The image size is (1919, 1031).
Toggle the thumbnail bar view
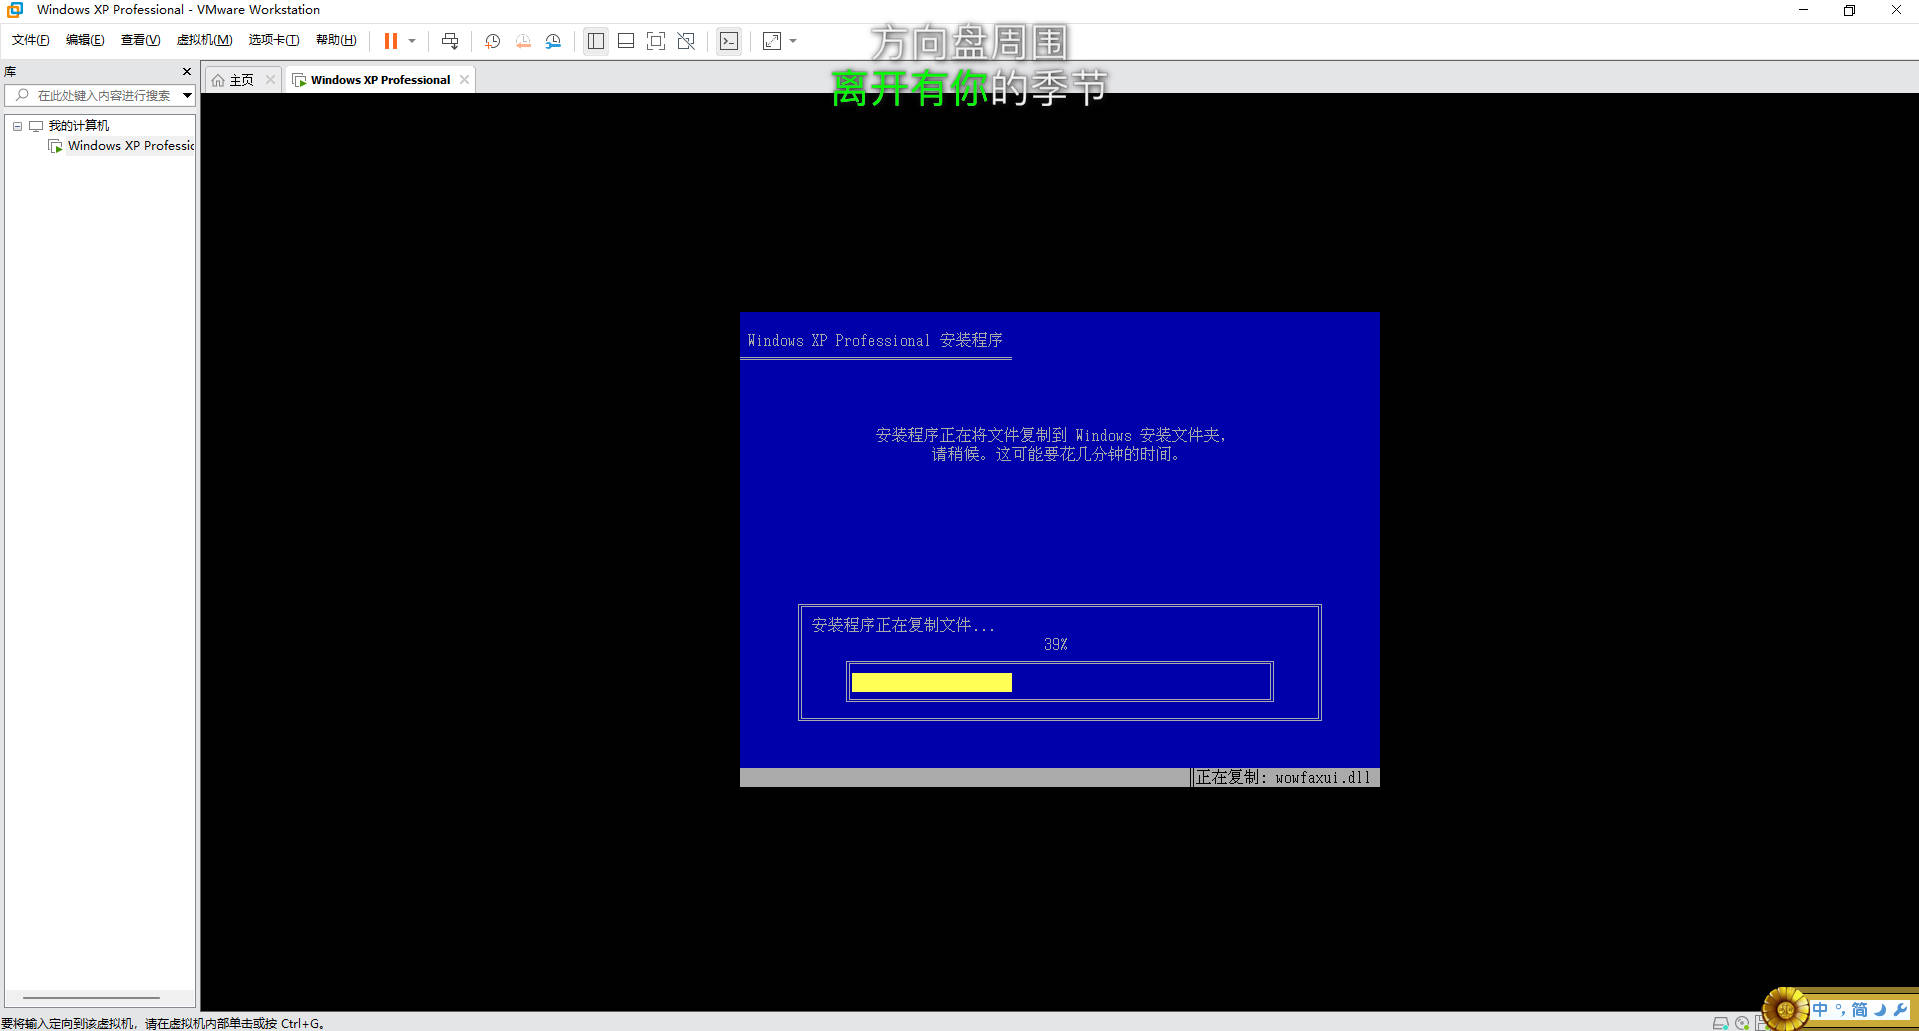pyautogui.click(x=626, y=41)
